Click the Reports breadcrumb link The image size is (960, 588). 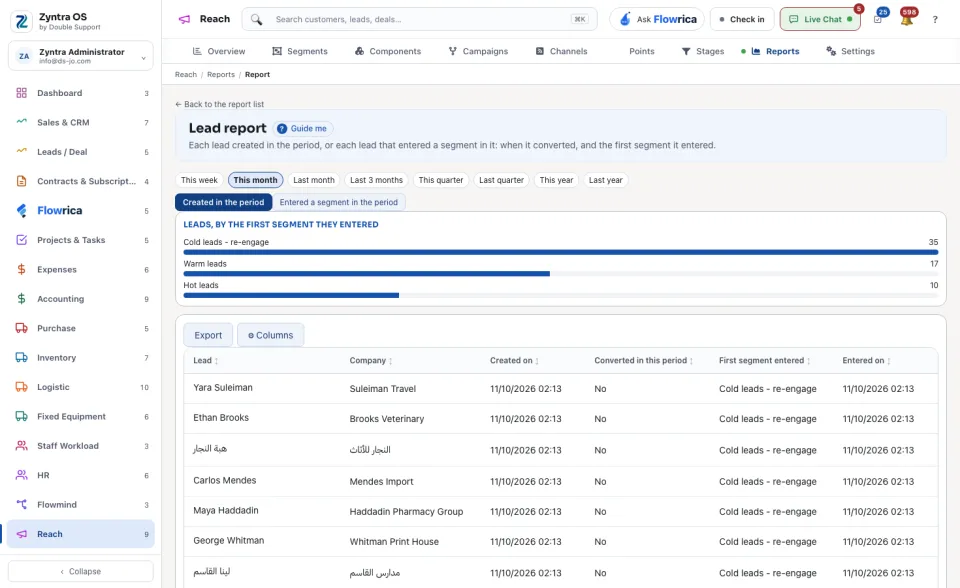pyautogui.click(x=221, y=75)
